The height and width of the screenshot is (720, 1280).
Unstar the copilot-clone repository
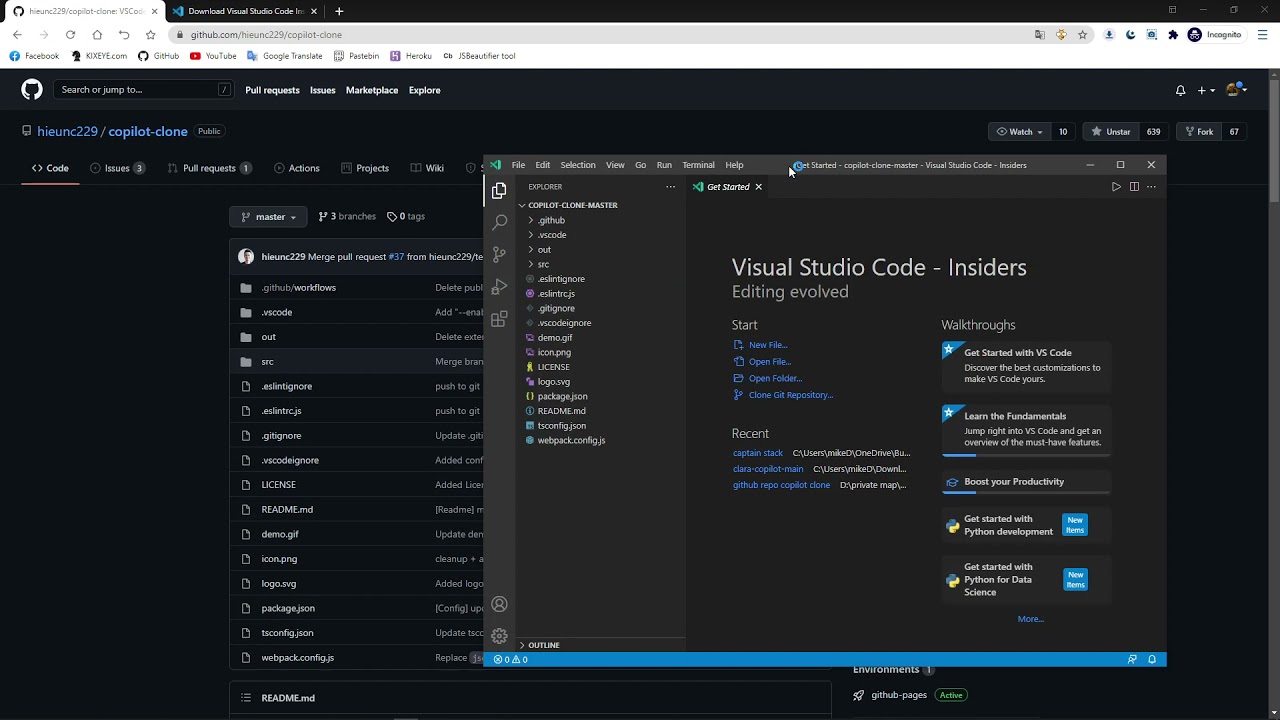(1111, 132)
